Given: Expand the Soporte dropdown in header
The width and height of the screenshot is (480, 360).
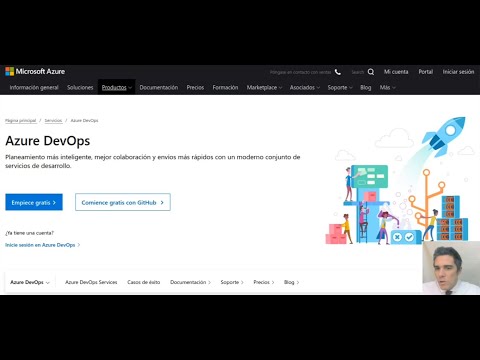Looking at the screenshot, I should (340, 87).
